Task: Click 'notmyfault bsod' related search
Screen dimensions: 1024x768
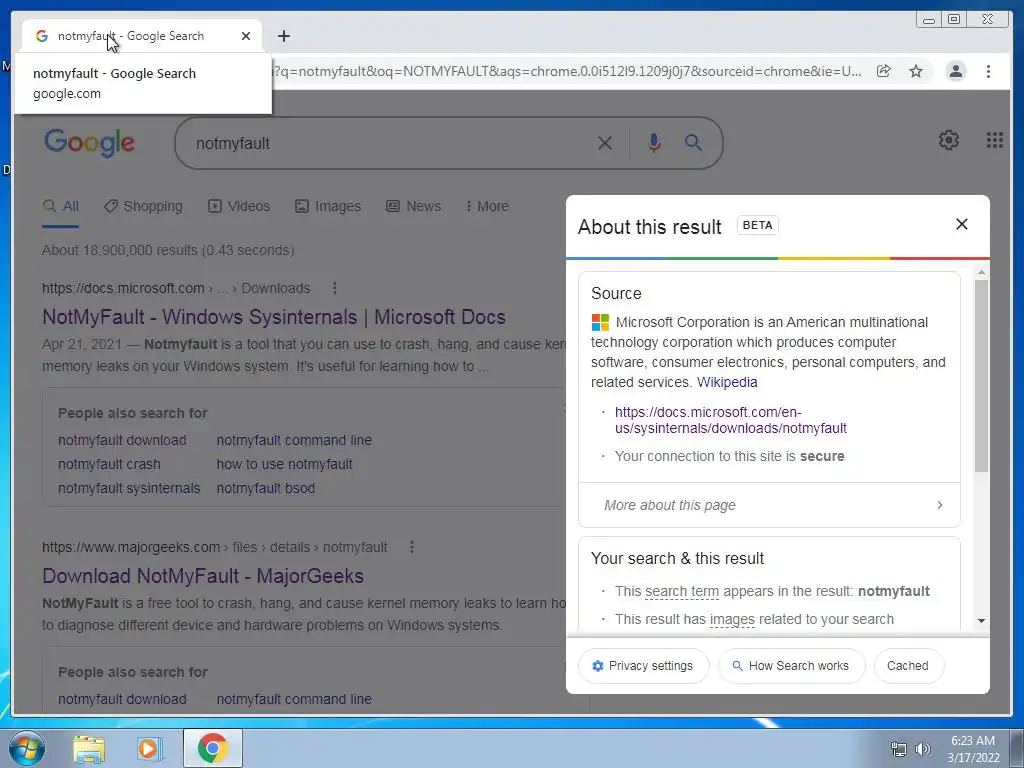Action: (266, 488)
